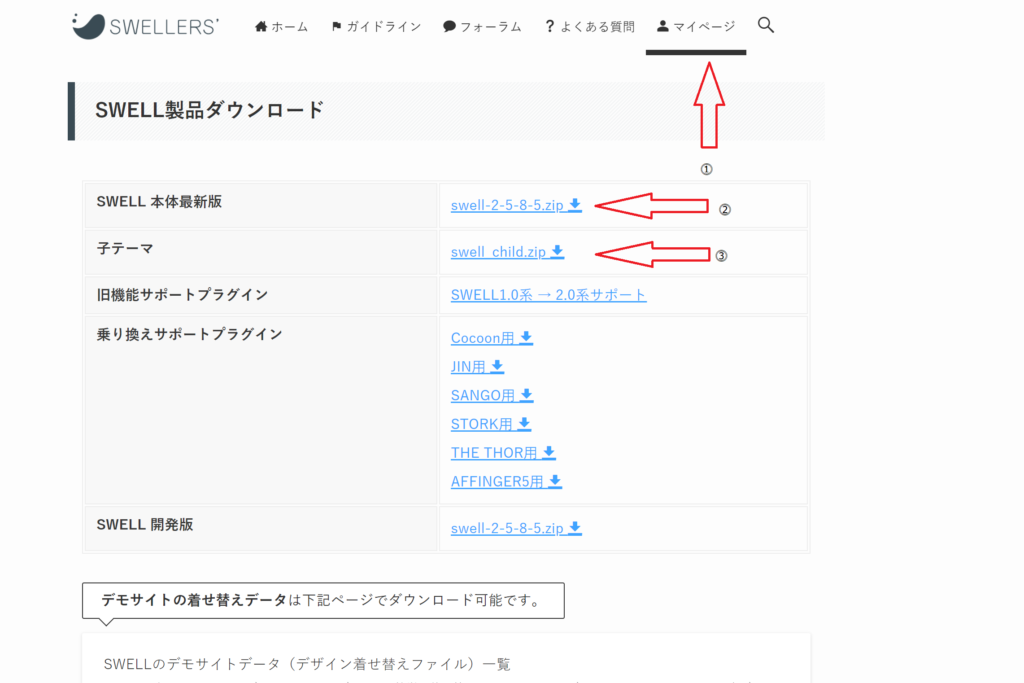Click the SWELL 開発版 row label

(x=145, y=524)
